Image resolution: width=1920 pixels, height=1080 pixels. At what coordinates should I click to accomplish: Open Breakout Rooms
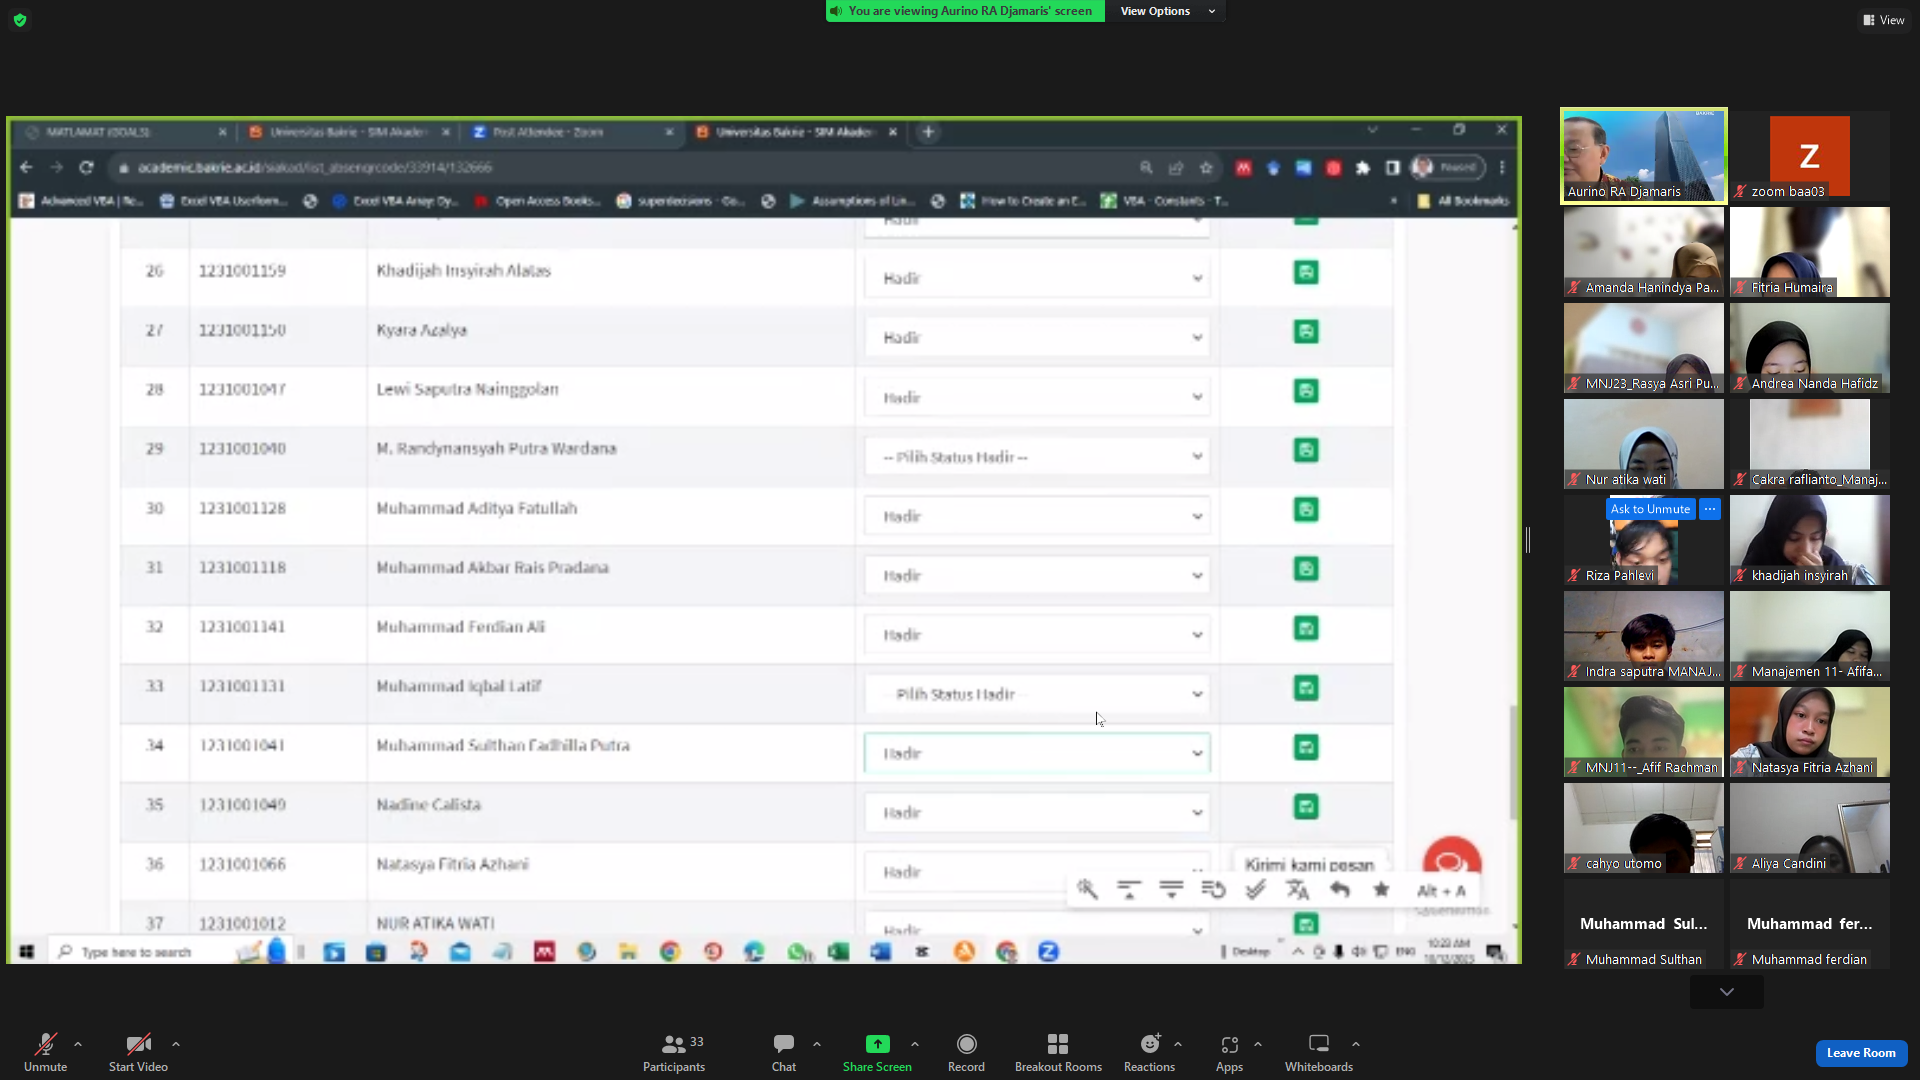1058,1052
